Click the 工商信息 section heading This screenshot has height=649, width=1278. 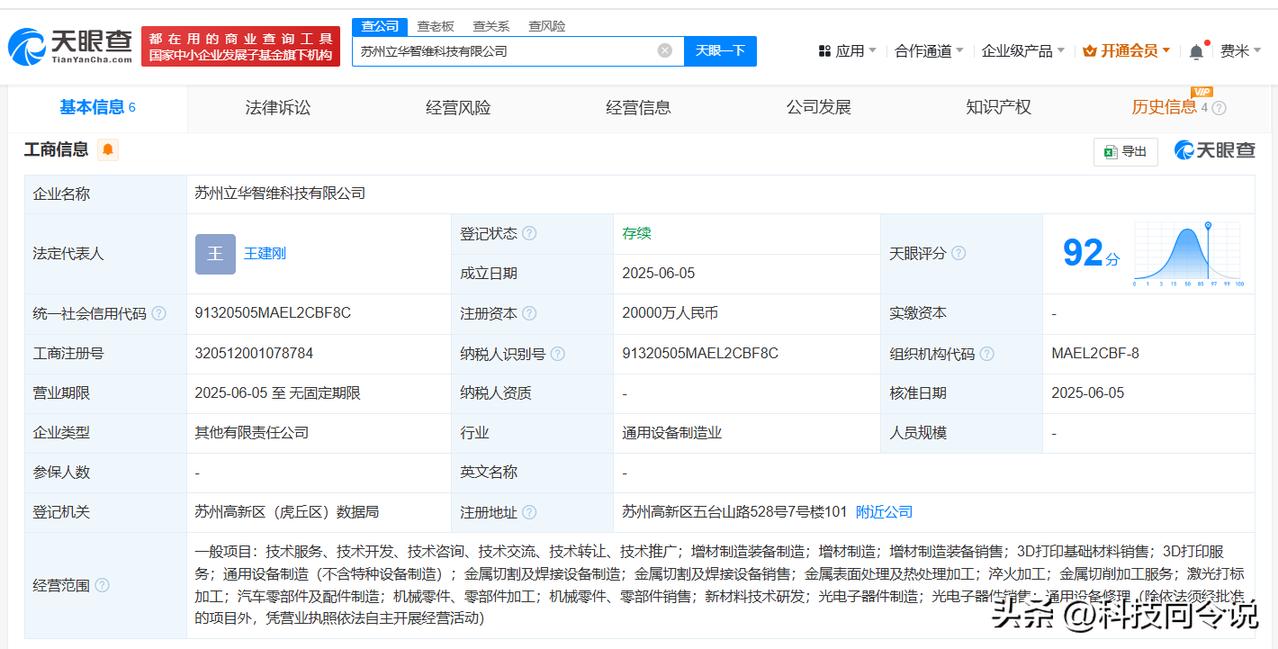pyautogui.click(x=56, y=150)
